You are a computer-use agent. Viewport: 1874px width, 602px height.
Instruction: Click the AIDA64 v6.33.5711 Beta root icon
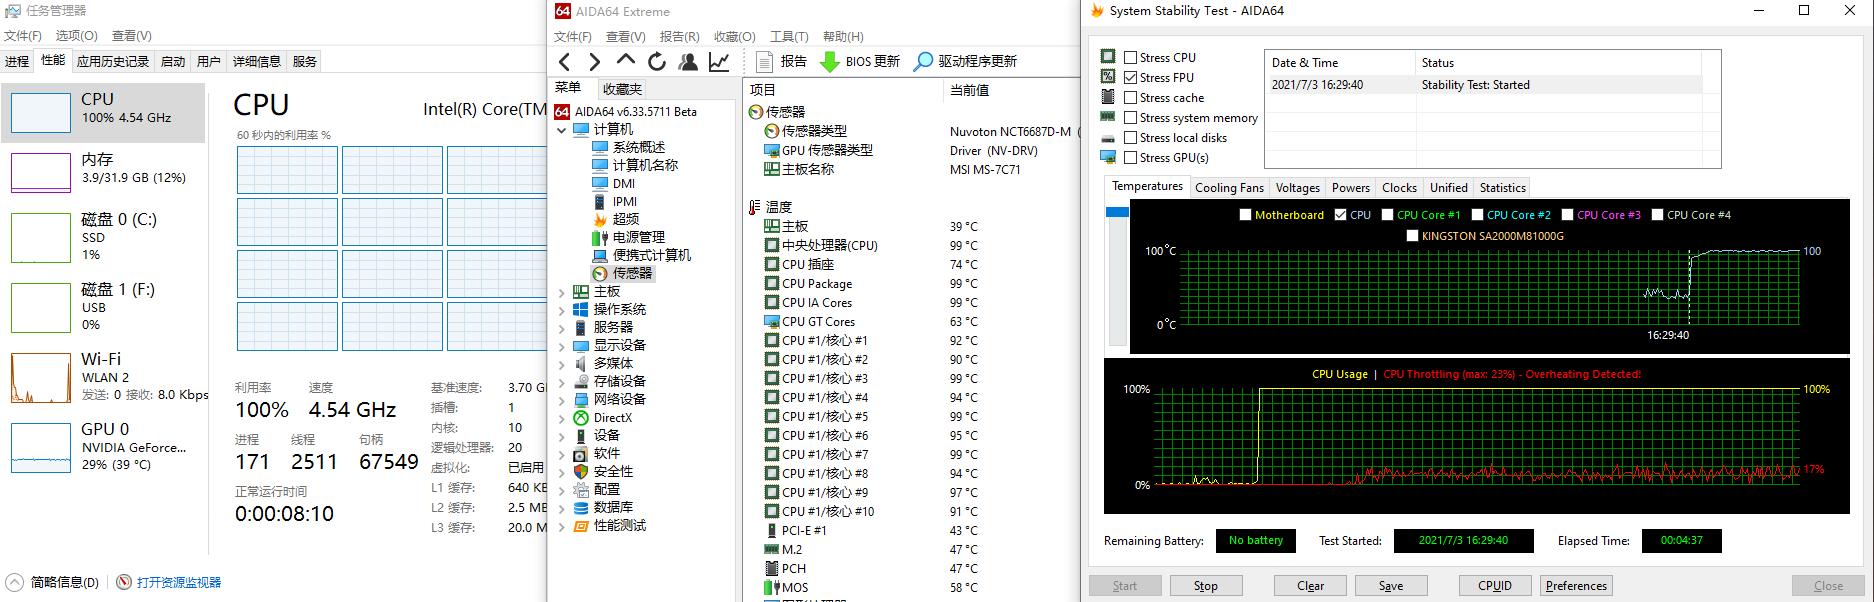click(562, 112)
